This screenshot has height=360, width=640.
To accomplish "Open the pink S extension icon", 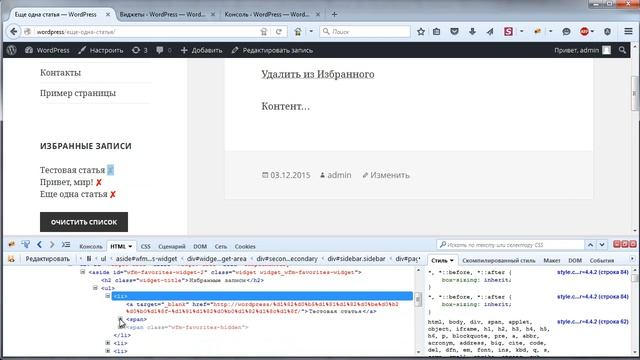I will click(x=508, y=31).
